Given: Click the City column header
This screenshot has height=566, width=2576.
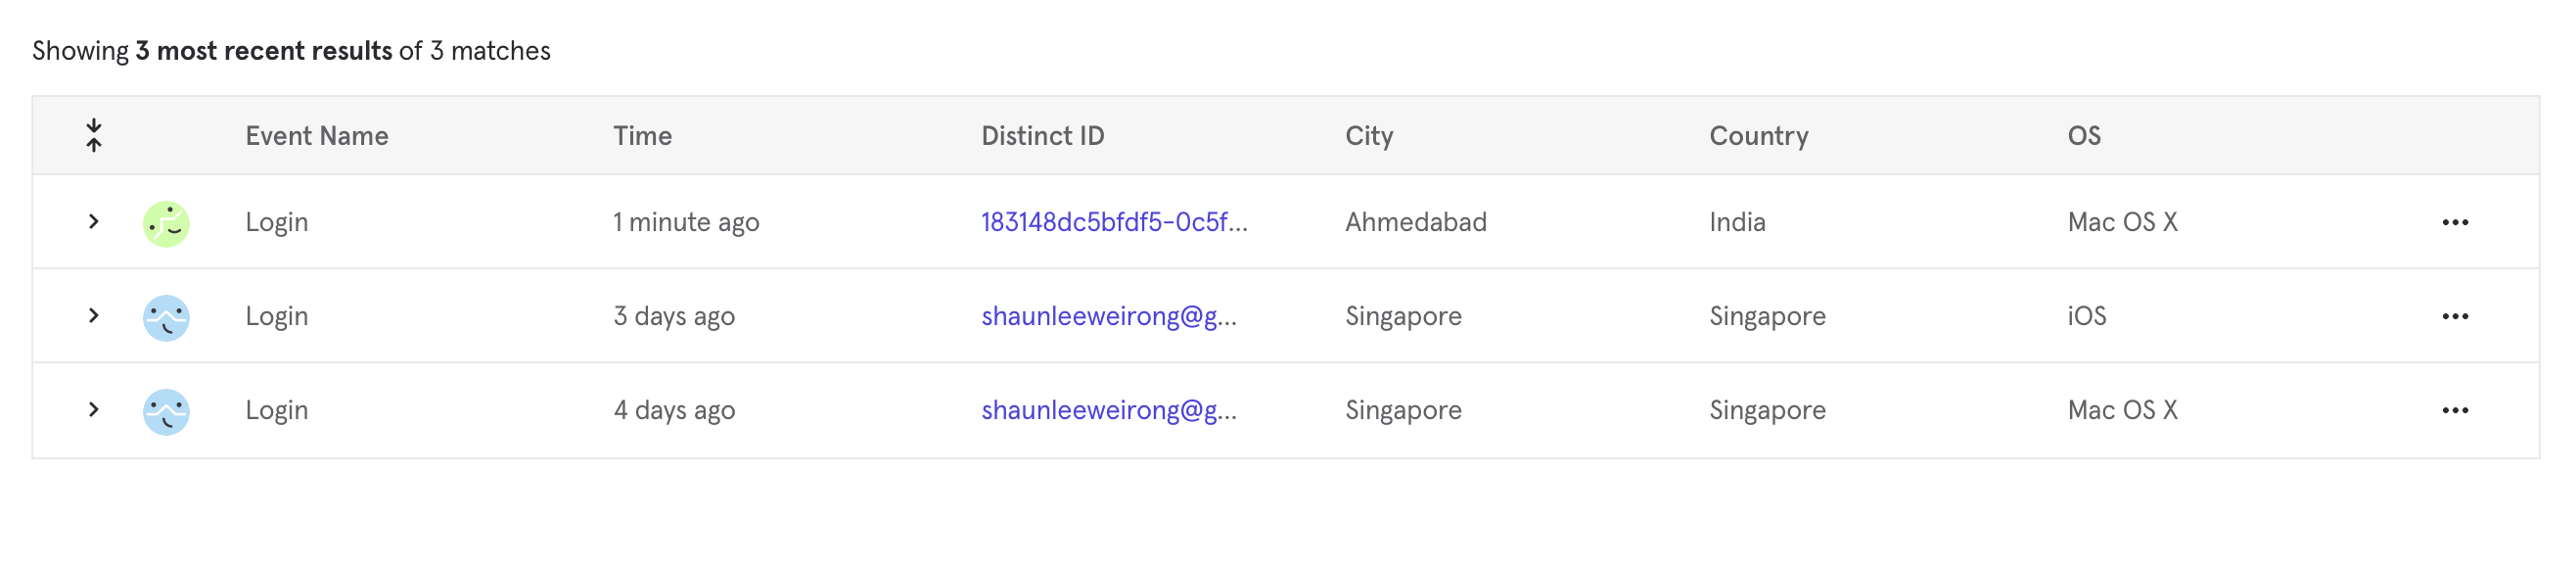Looking at the screenshot, I should (x=1368, y=136).
